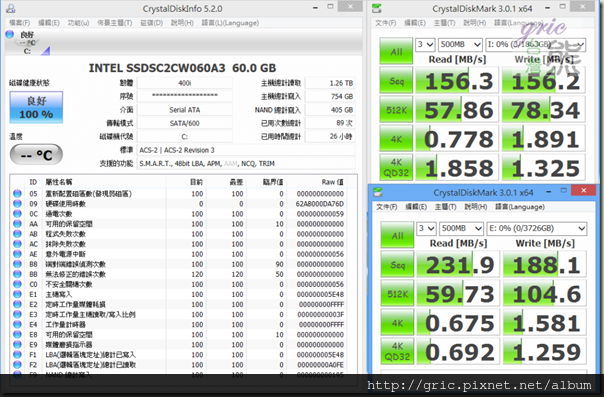The height and width of the screenshot is (397, 604).
Task: Click the interface field showing Serial ATA
Action: click(185, 110)
